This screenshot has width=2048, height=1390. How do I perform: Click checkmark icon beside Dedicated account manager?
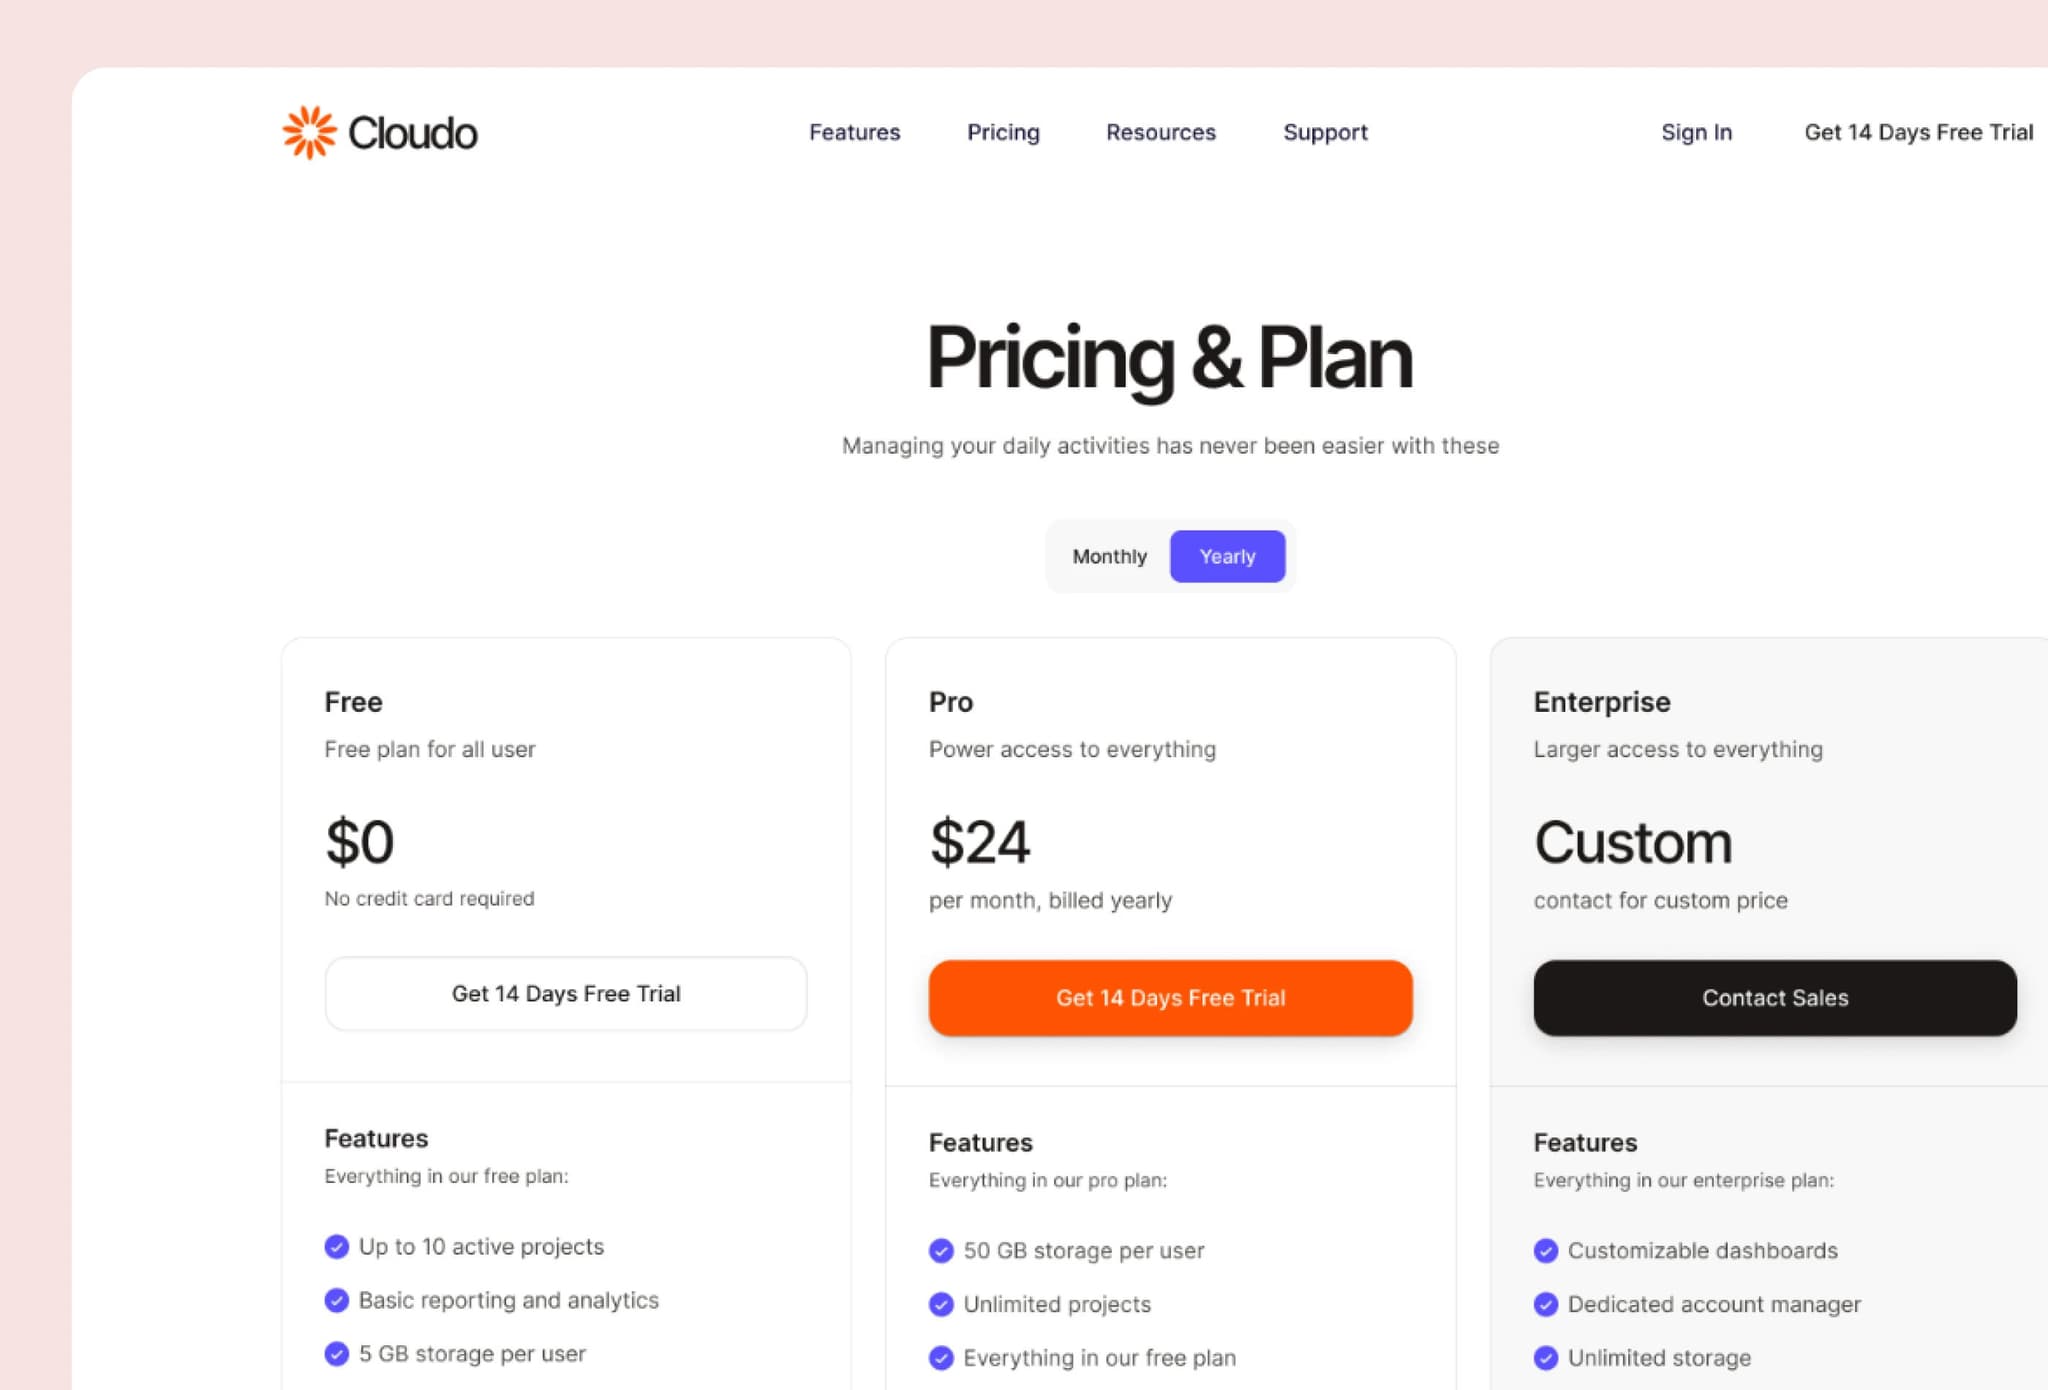click(1546, 1304)
